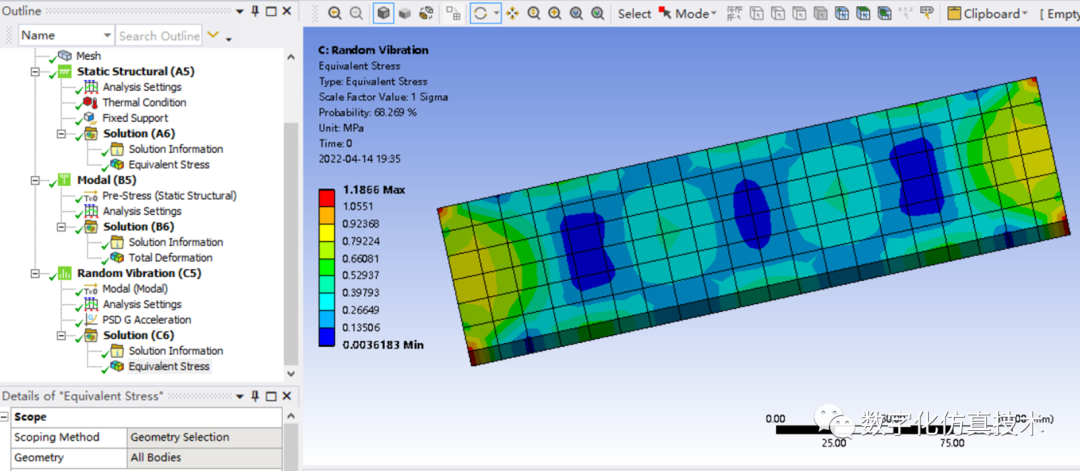Toggle the Details panel pin icon
This screenshot has height=471, width=1080.
click(x=255, y=396)
